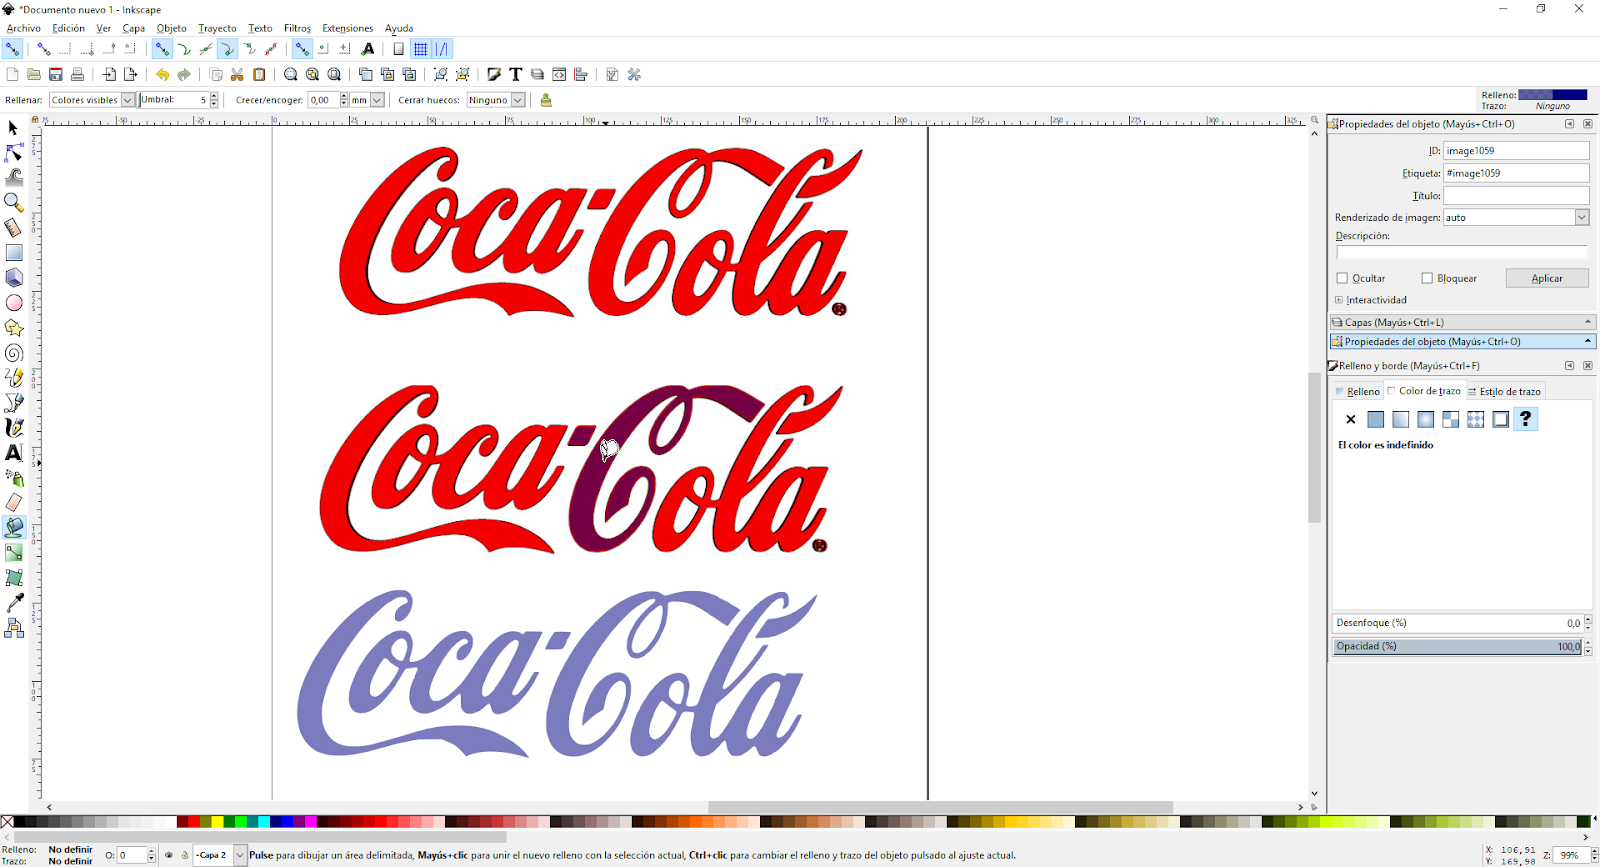This screenshot has height=867, width=1600.
Task: Reset paint bucket parameters to defaults
Action: tap(546, 100)
